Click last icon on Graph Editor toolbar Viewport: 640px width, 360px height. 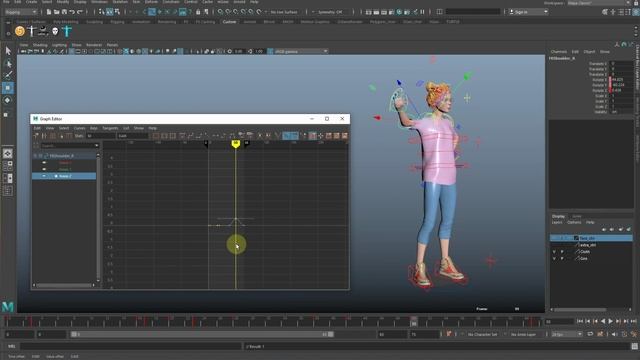pyautogui.click(x=344, y=136)
